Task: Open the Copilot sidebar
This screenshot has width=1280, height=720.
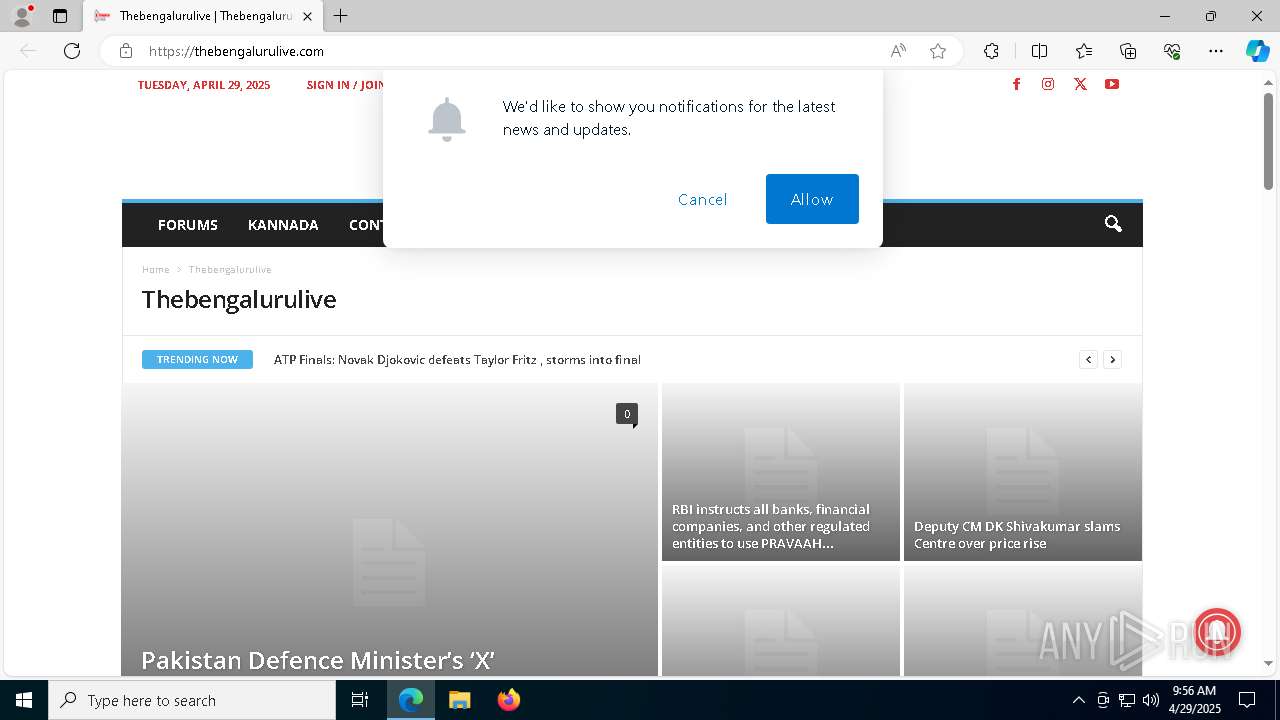Action: click(x=1257, y=51)
